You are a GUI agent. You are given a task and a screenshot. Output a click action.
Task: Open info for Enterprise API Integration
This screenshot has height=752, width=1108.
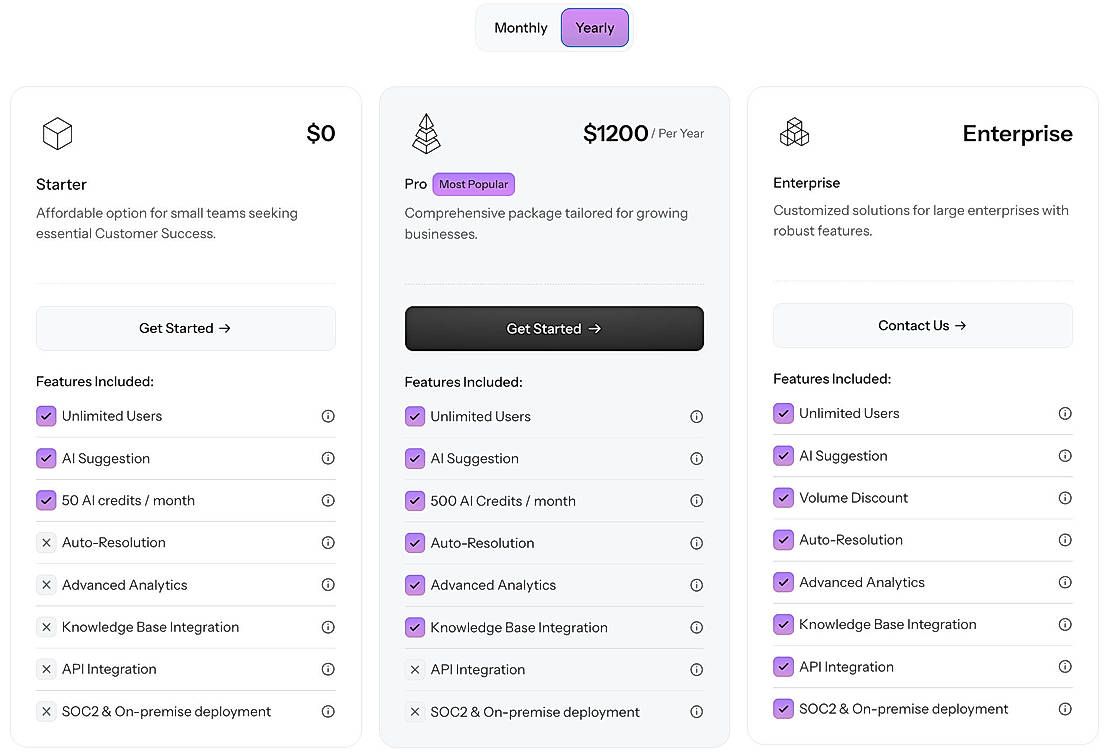[1066, 666]
